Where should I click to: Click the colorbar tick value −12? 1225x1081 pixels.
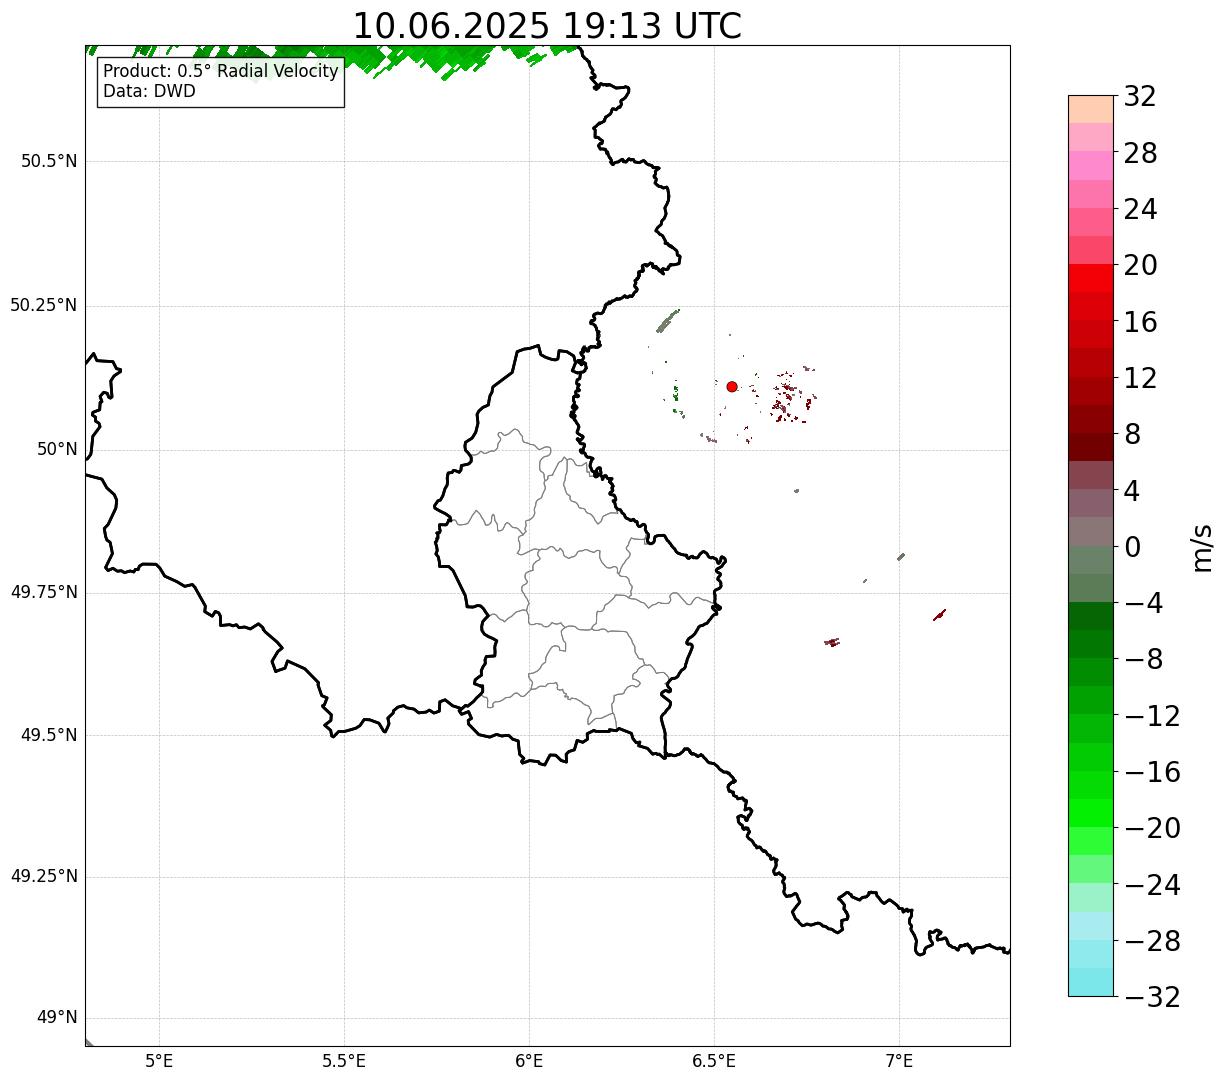click(1152, 716)
